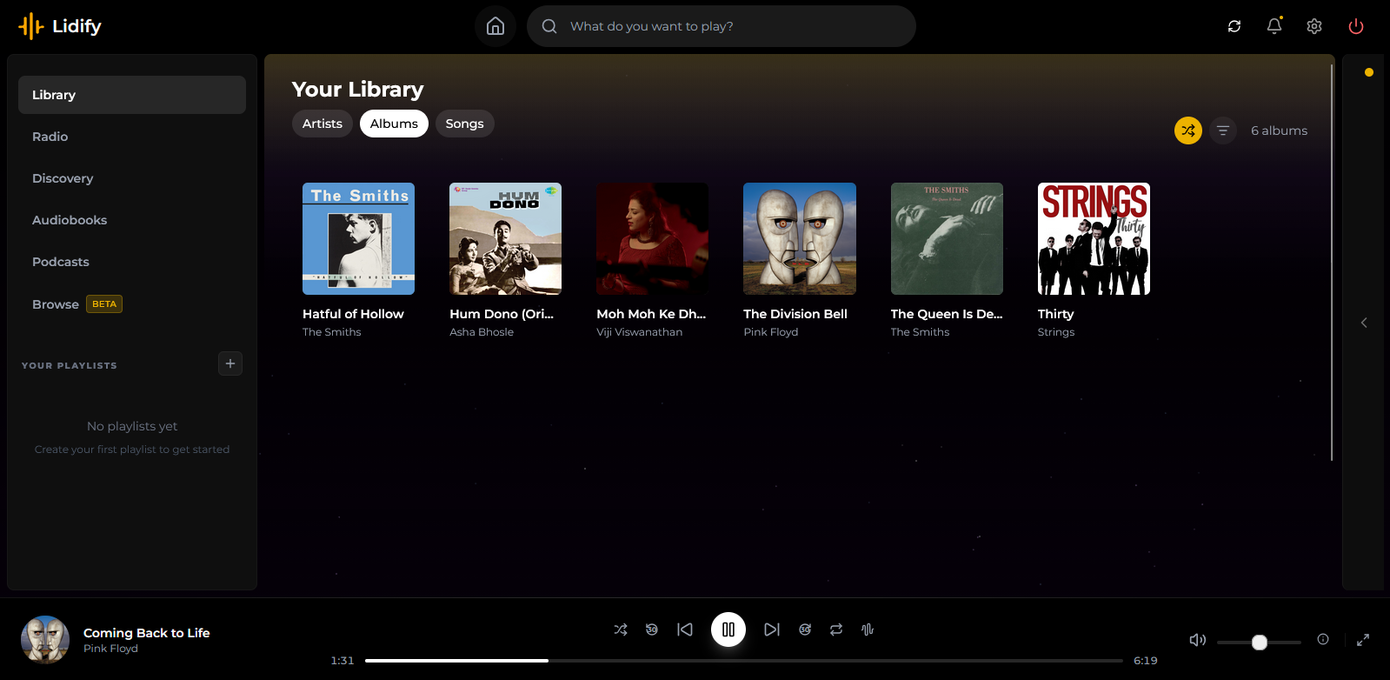The height and width of the screenshot is (680, 1390).
Task: Go to the Home button
Action: [495, 26]
